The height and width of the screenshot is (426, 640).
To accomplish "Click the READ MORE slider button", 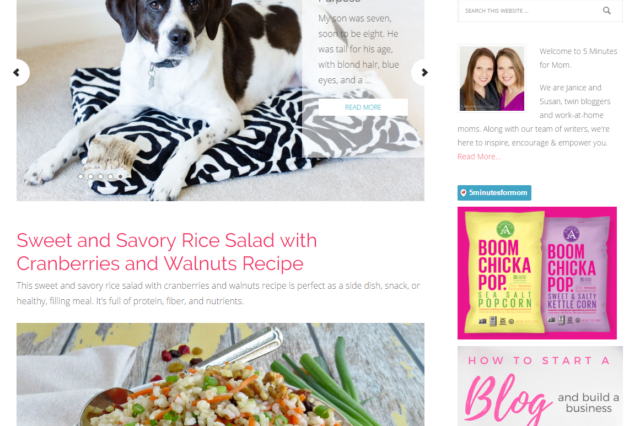I will pos(363,107).
